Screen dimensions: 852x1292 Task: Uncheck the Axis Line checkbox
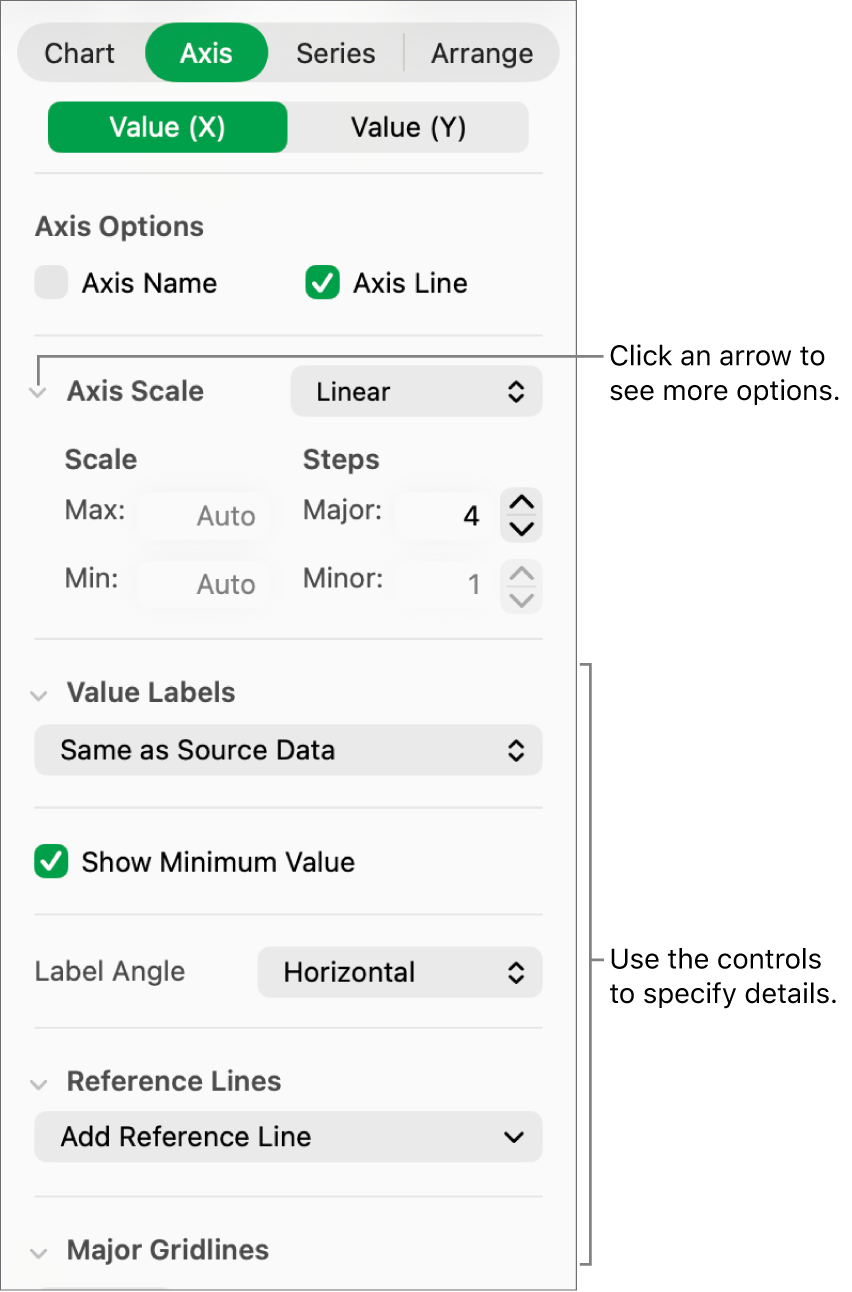click(x=323, y=283)
